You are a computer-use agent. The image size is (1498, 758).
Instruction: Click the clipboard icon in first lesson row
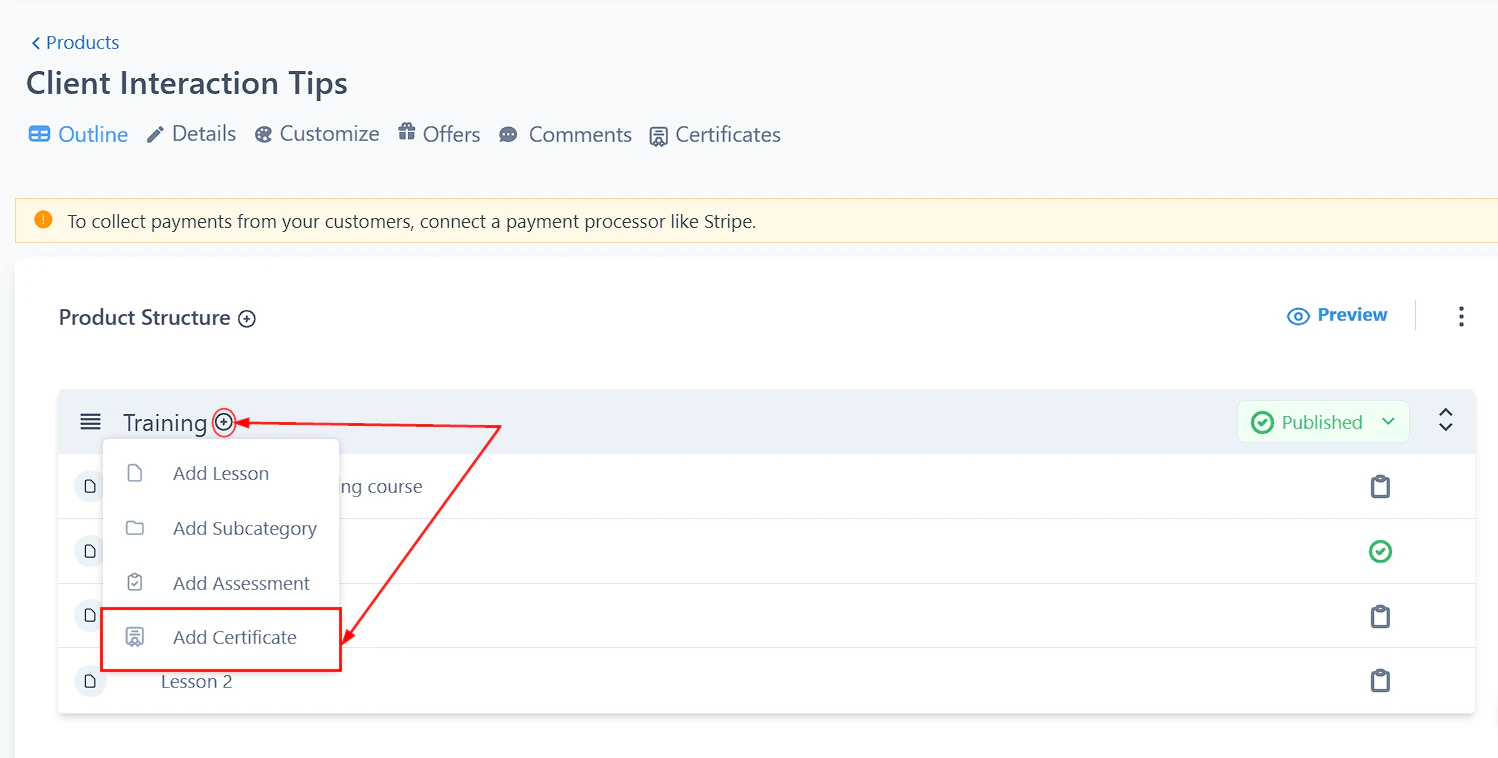click(x=1380, y=487)
